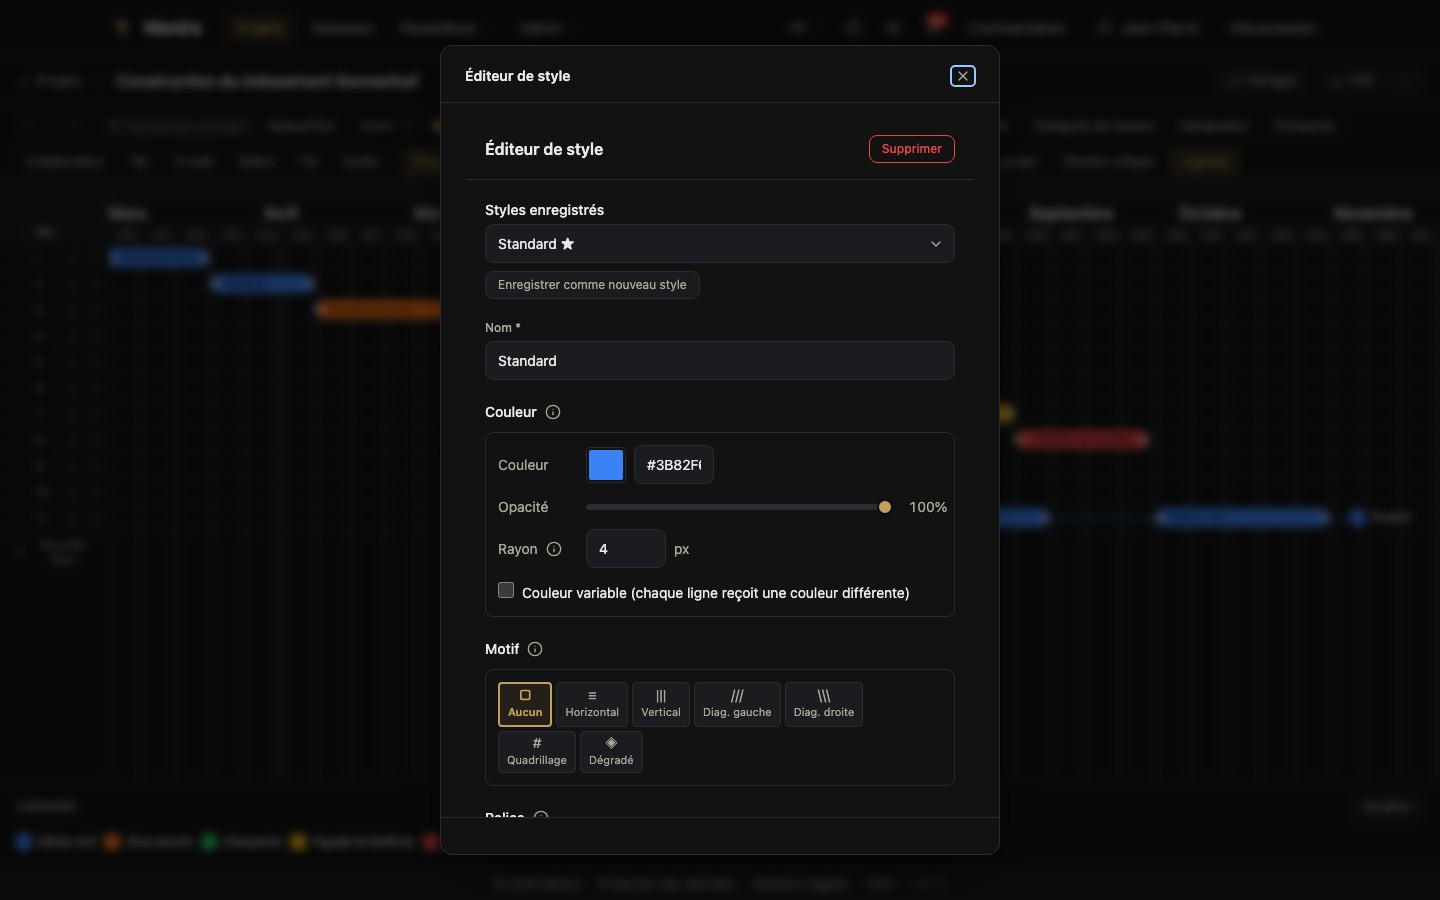Pick the Diag. droite pattern
Screen dimensions: 1440x900
(824, 704)
